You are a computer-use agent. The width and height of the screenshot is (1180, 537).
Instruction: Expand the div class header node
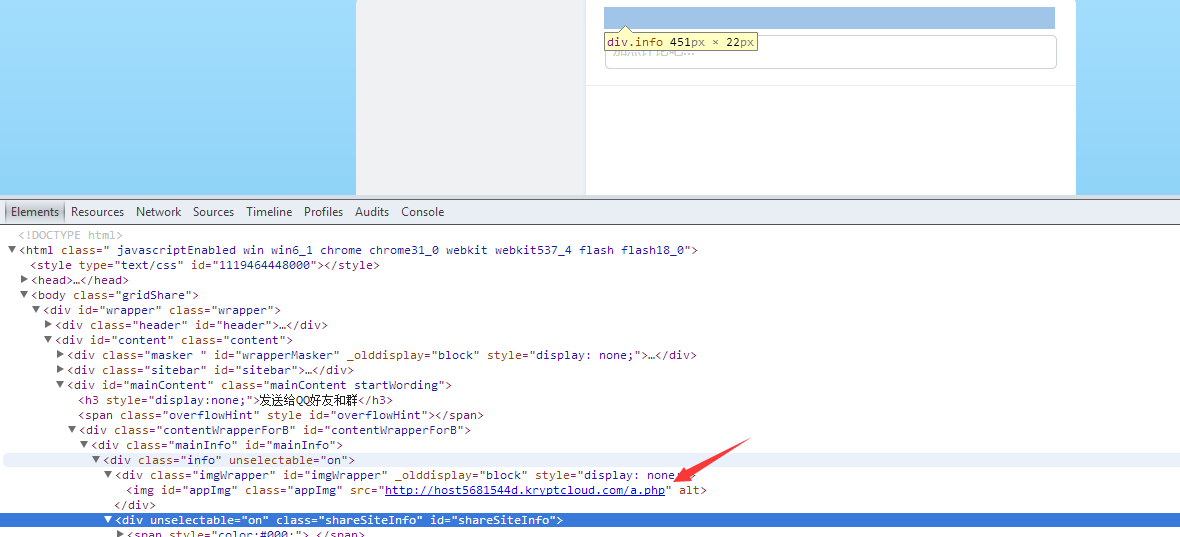point(48,325)
